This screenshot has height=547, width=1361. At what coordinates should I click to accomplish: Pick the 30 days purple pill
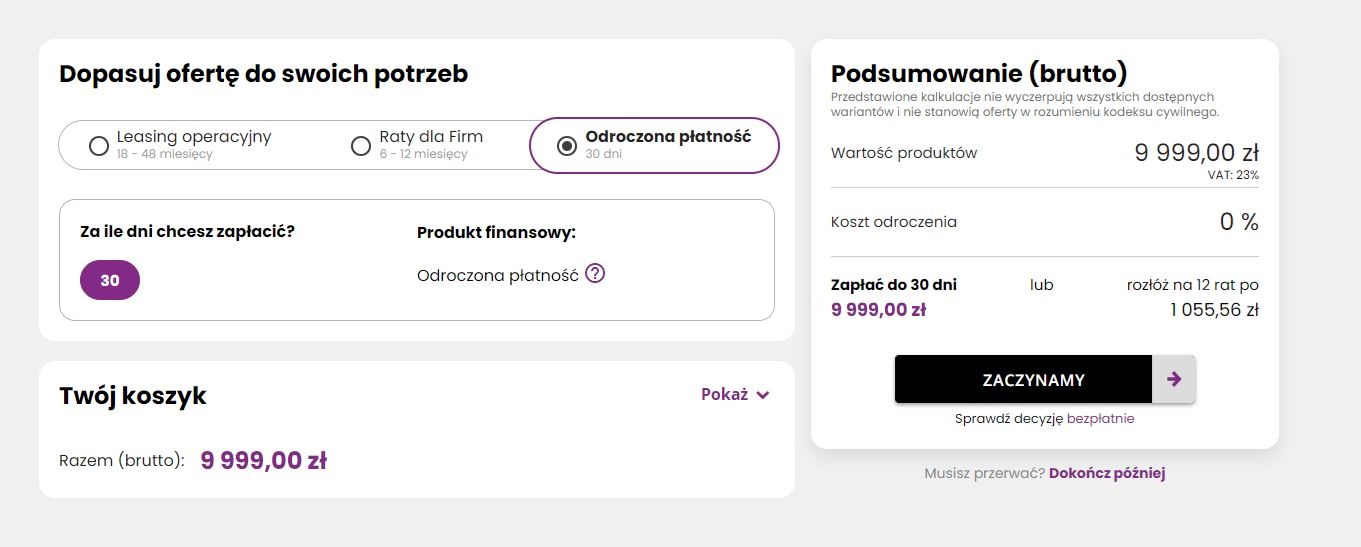[110, 280]
